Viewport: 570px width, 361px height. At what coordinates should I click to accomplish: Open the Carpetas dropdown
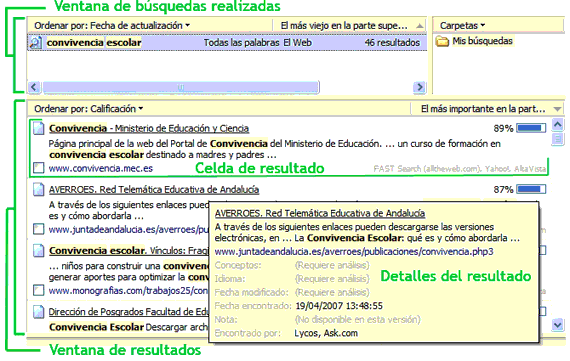pos(462,25)
